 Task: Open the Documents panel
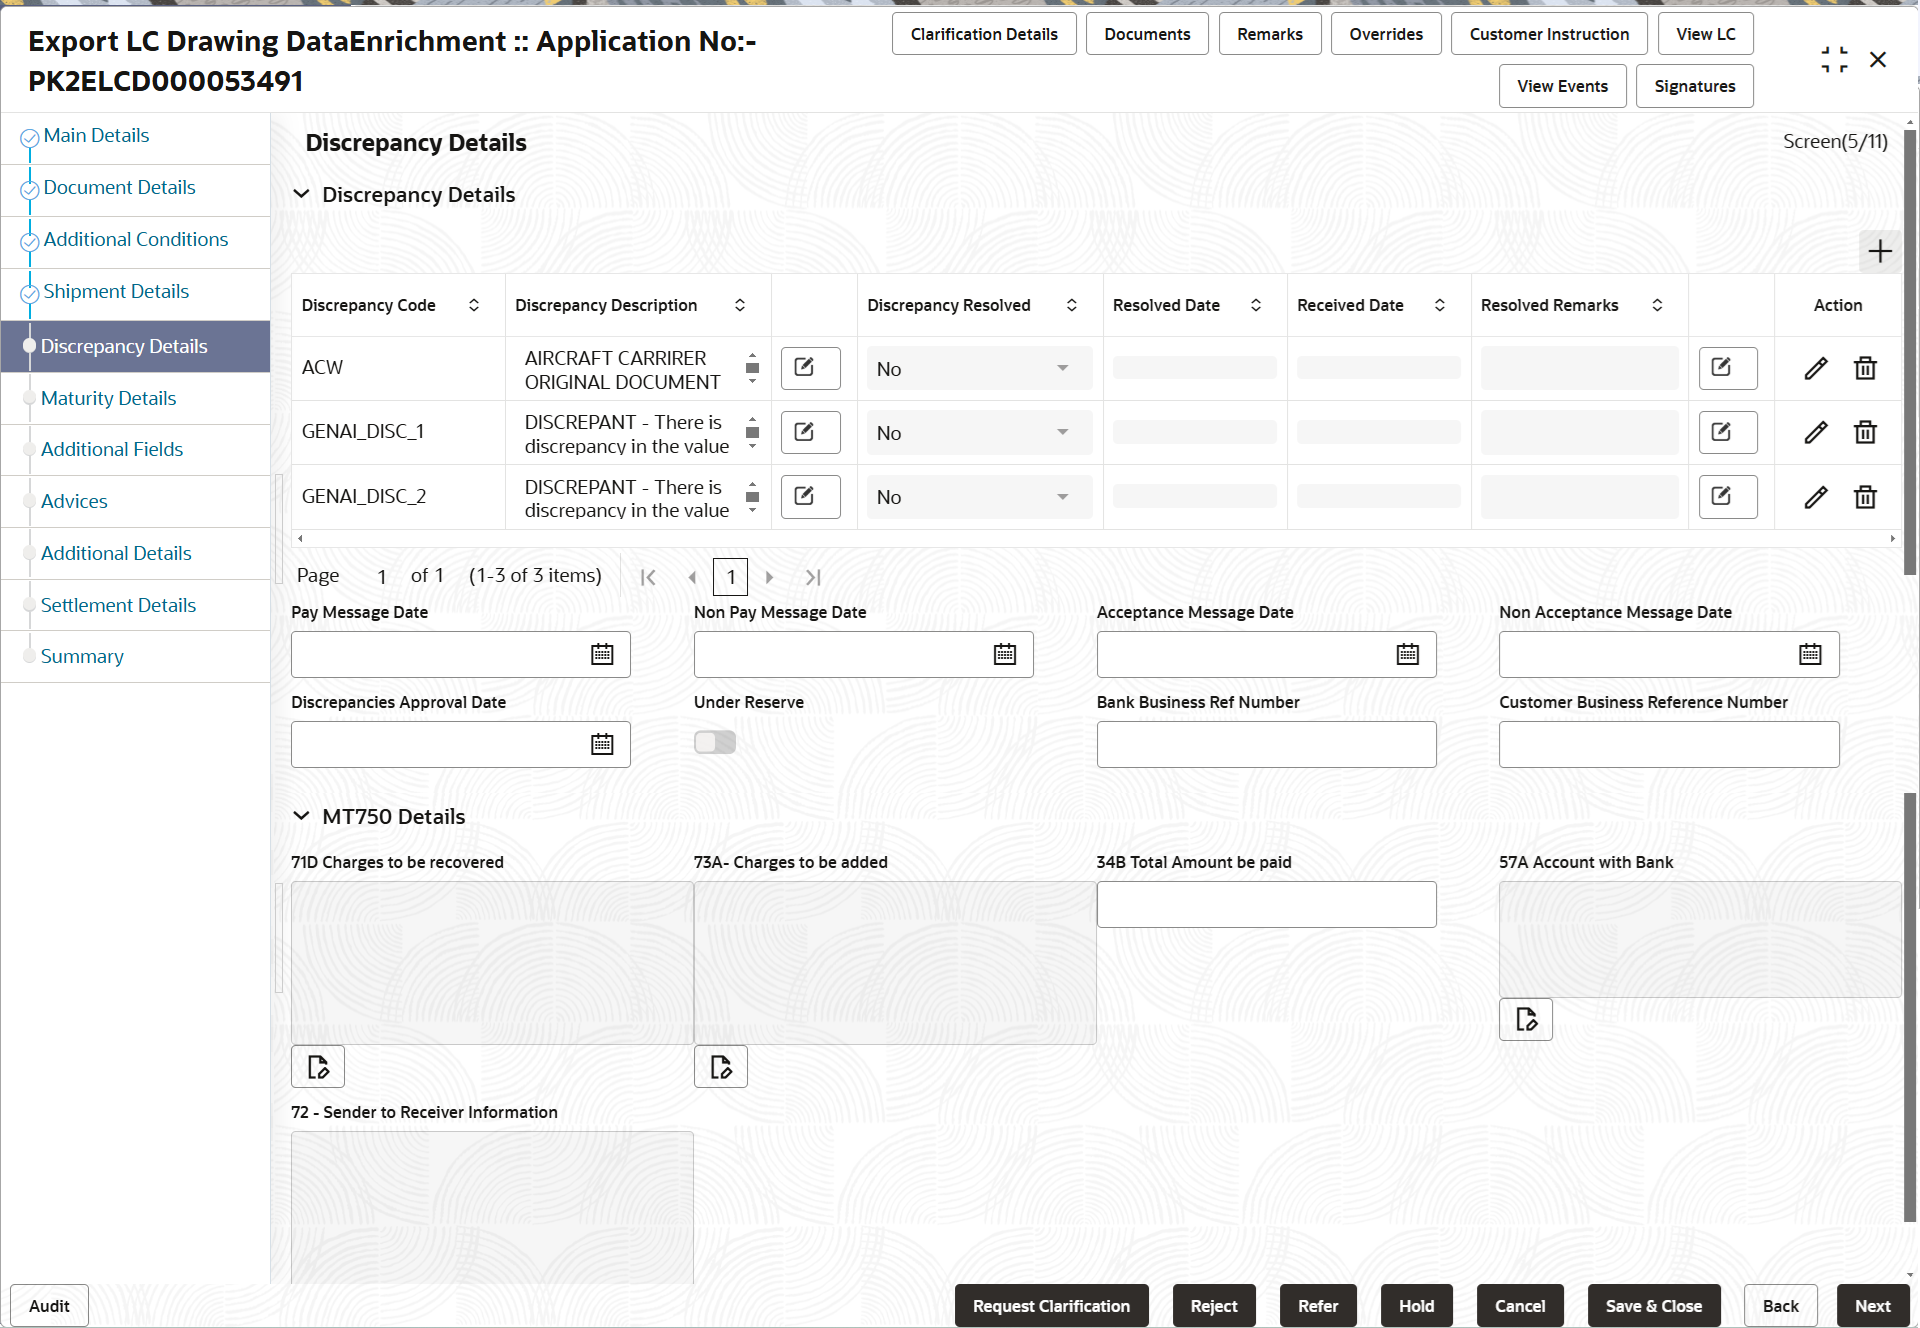coord(1147,34)
